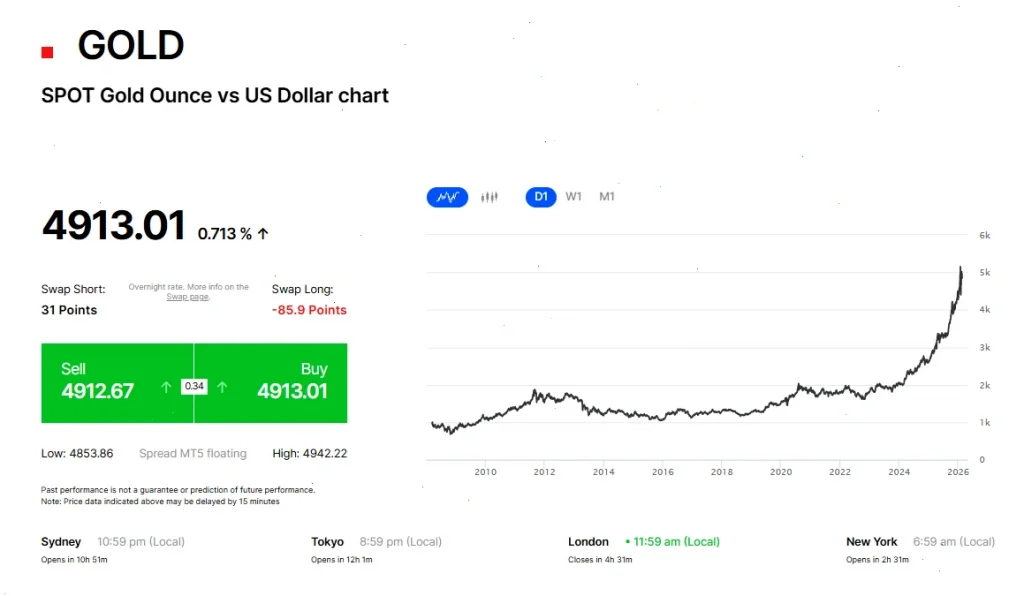Click the 2020 mark on the chart axis
The image size is (1024, 596).
coord(781,471)
